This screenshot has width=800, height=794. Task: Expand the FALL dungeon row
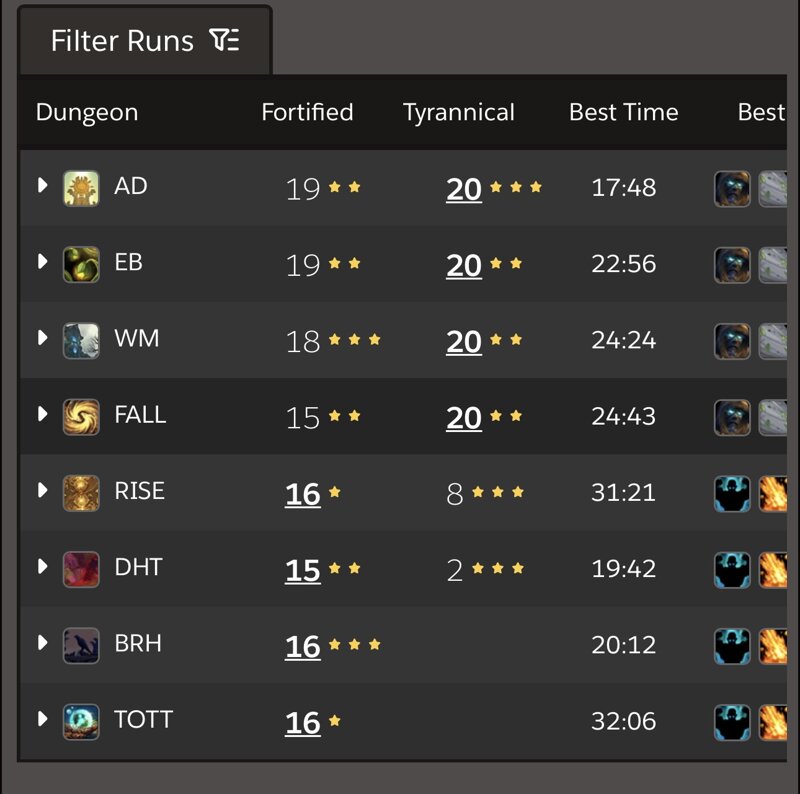[43, 414]
